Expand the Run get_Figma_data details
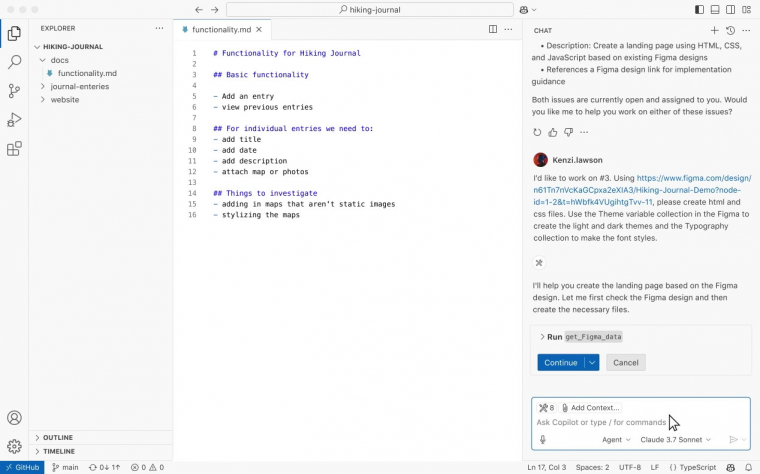This screenshot has height=474, width=760. [542, 337]
